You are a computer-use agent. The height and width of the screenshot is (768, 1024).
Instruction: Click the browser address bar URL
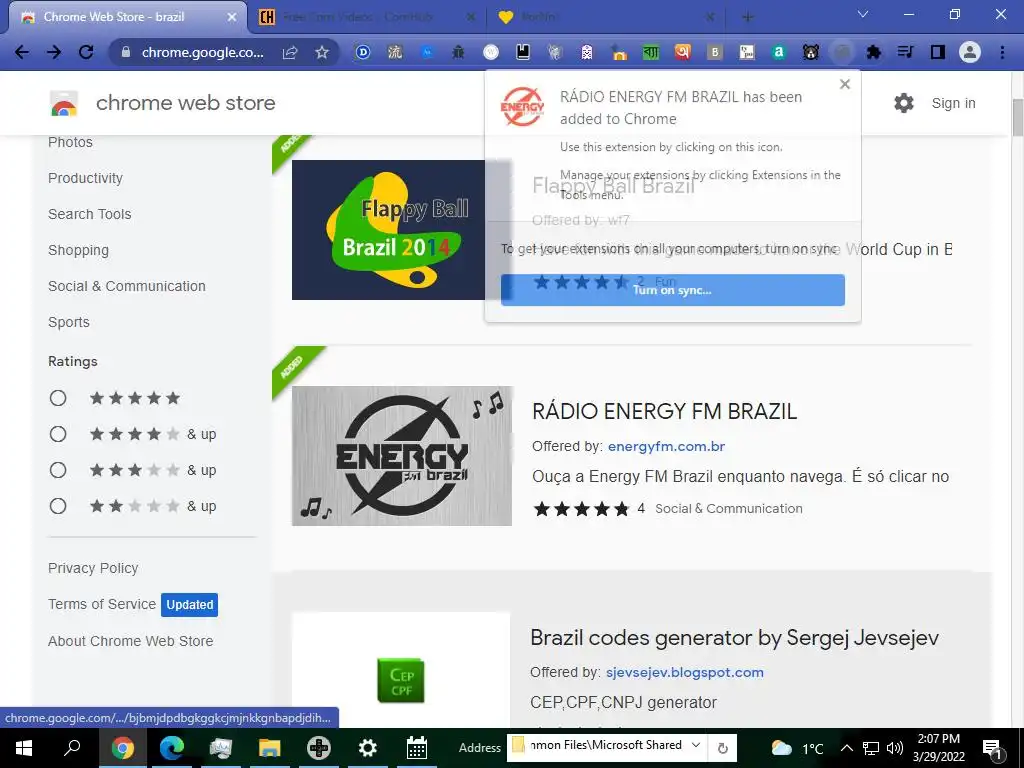coord(202,52)
